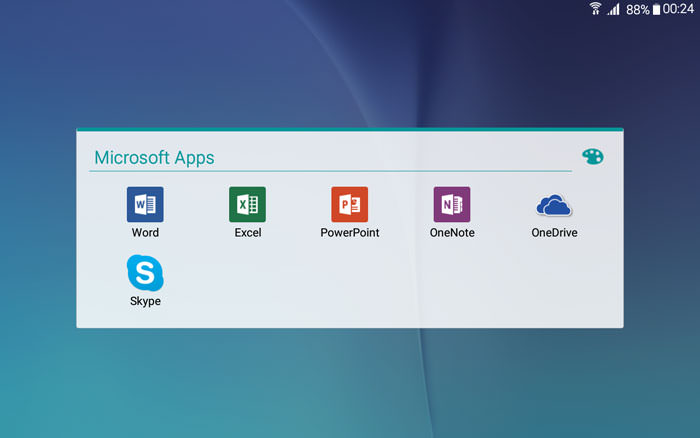Rename folder via Microsoft Apps title
The width and height of the screenshot is (700, 438).
[x=154, y=158]
